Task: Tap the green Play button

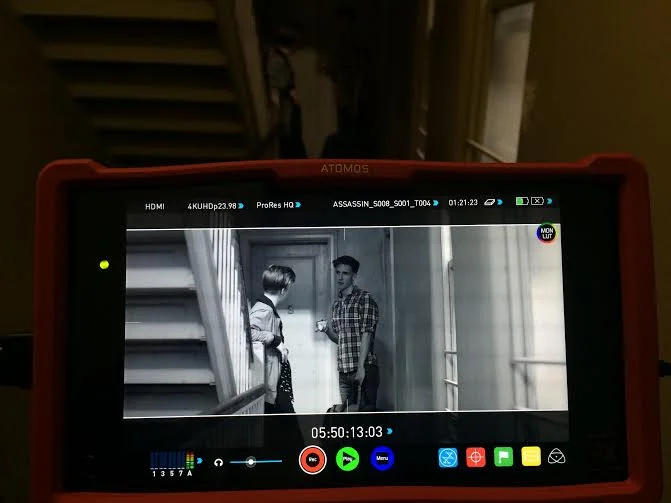Action: 347,459
